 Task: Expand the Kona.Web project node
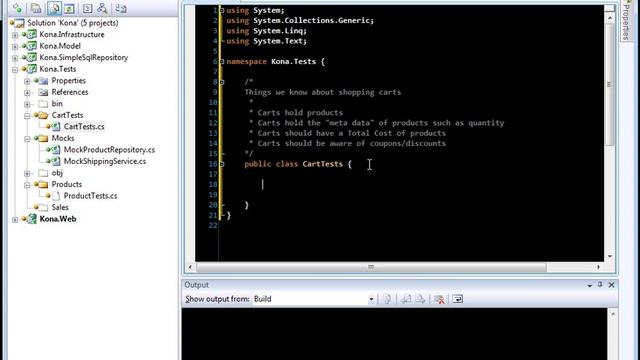click(x=15, y=219)
